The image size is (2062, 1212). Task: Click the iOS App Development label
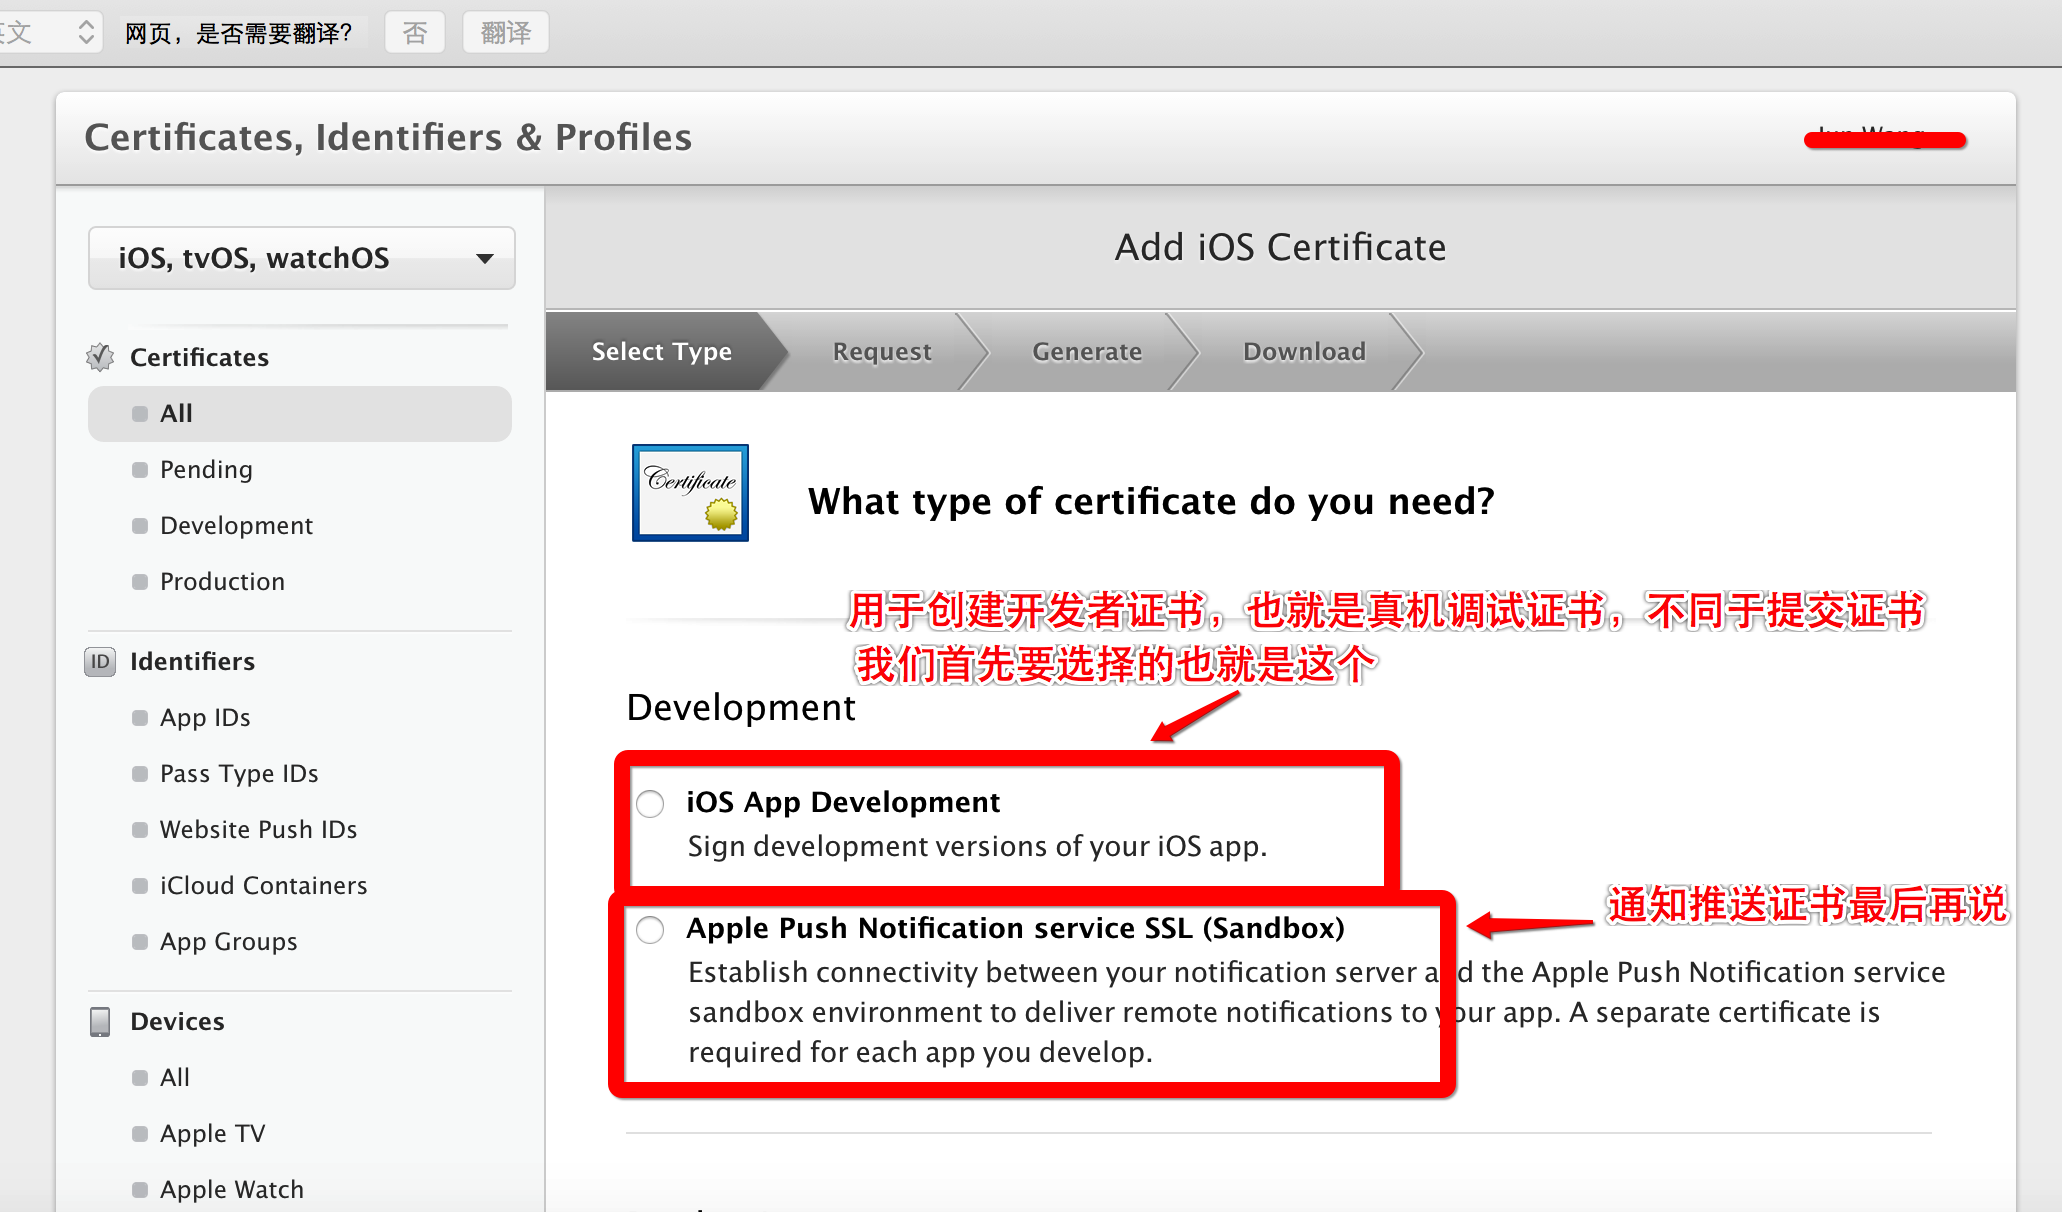click(843, 802)
